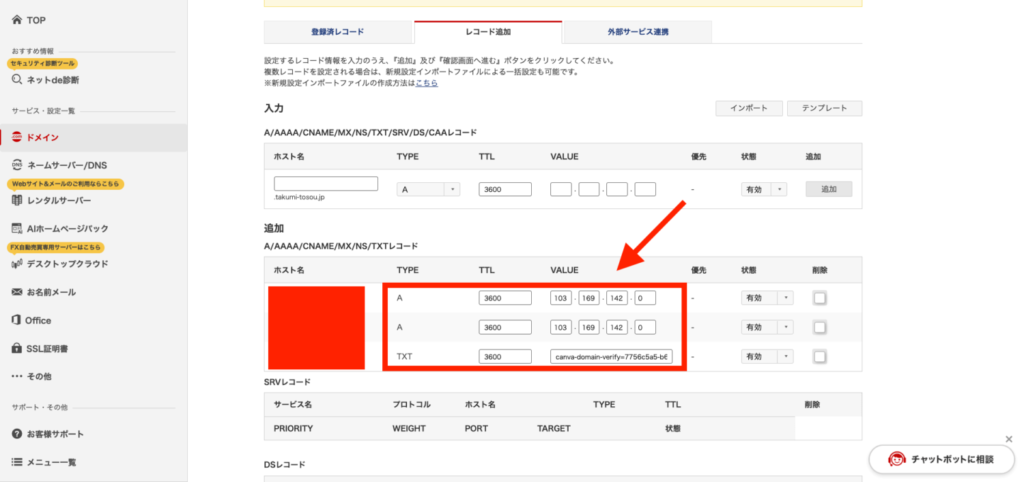Click the レンタルサーバー icon
The image size is (1024, 482).
tap(17, 200)
